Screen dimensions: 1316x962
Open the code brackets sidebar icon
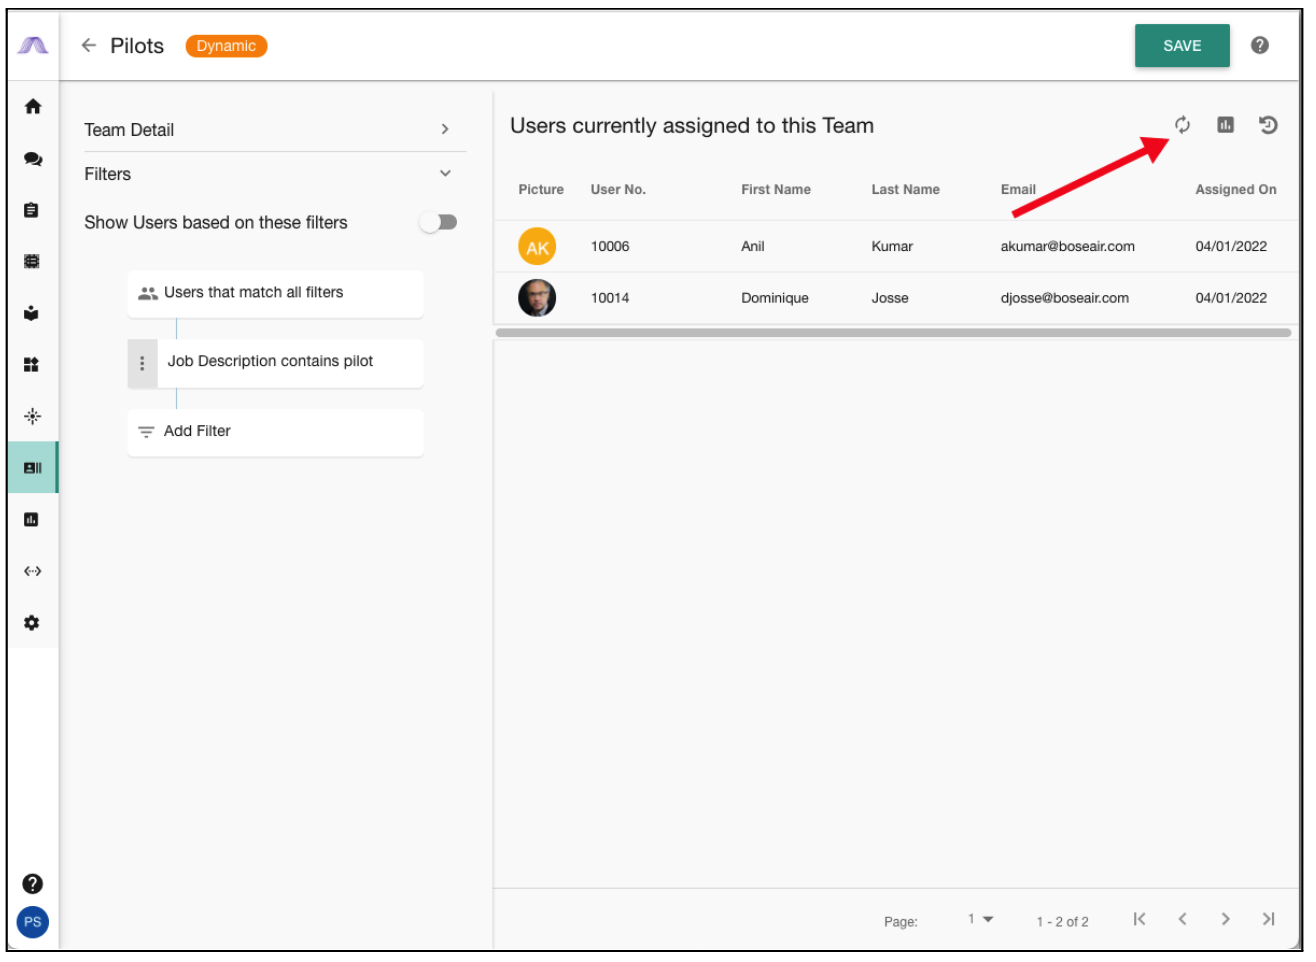click(x=33, y=571)
